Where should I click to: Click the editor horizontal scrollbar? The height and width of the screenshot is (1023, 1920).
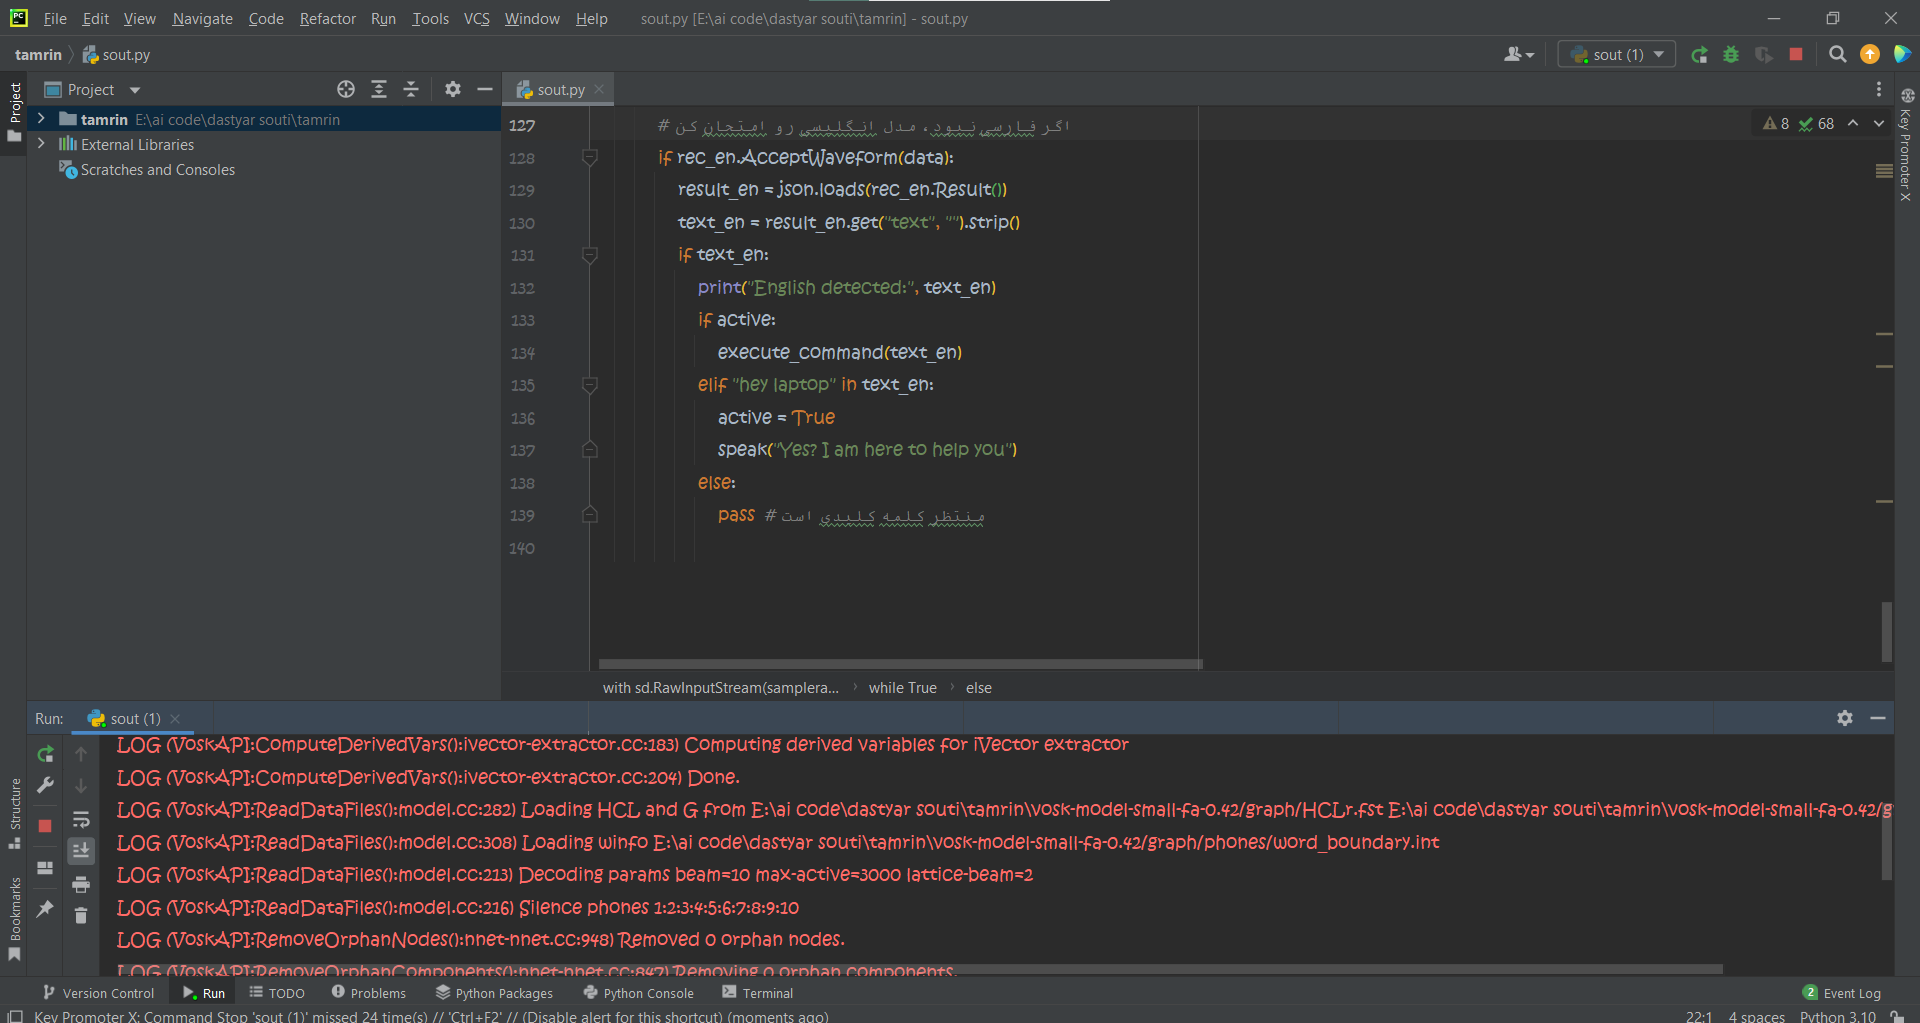tap(900, 664)
